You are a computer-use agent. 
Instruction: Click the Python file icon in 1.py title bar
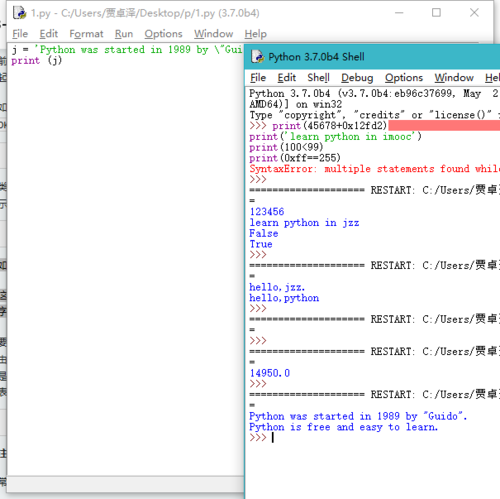[19, 13]
